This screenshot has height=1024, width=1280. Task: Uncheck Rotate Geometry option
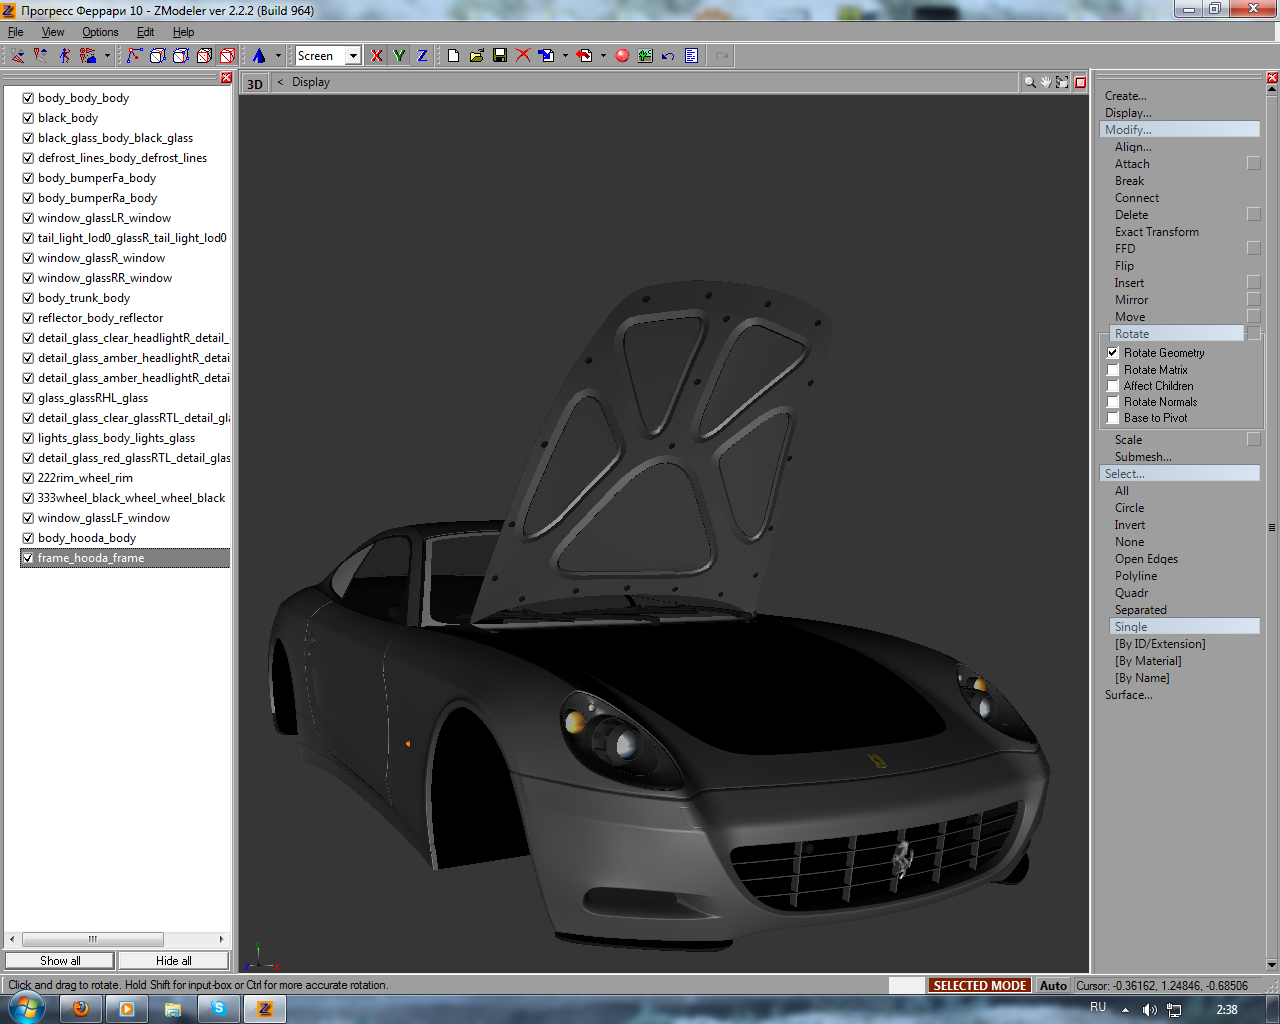(x=1113, y=353)
